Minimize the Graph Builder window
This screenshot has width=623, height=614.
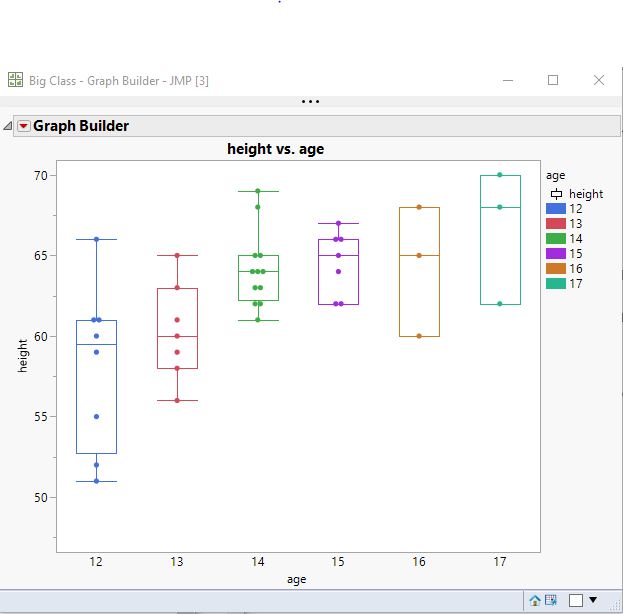coord(508,80)
